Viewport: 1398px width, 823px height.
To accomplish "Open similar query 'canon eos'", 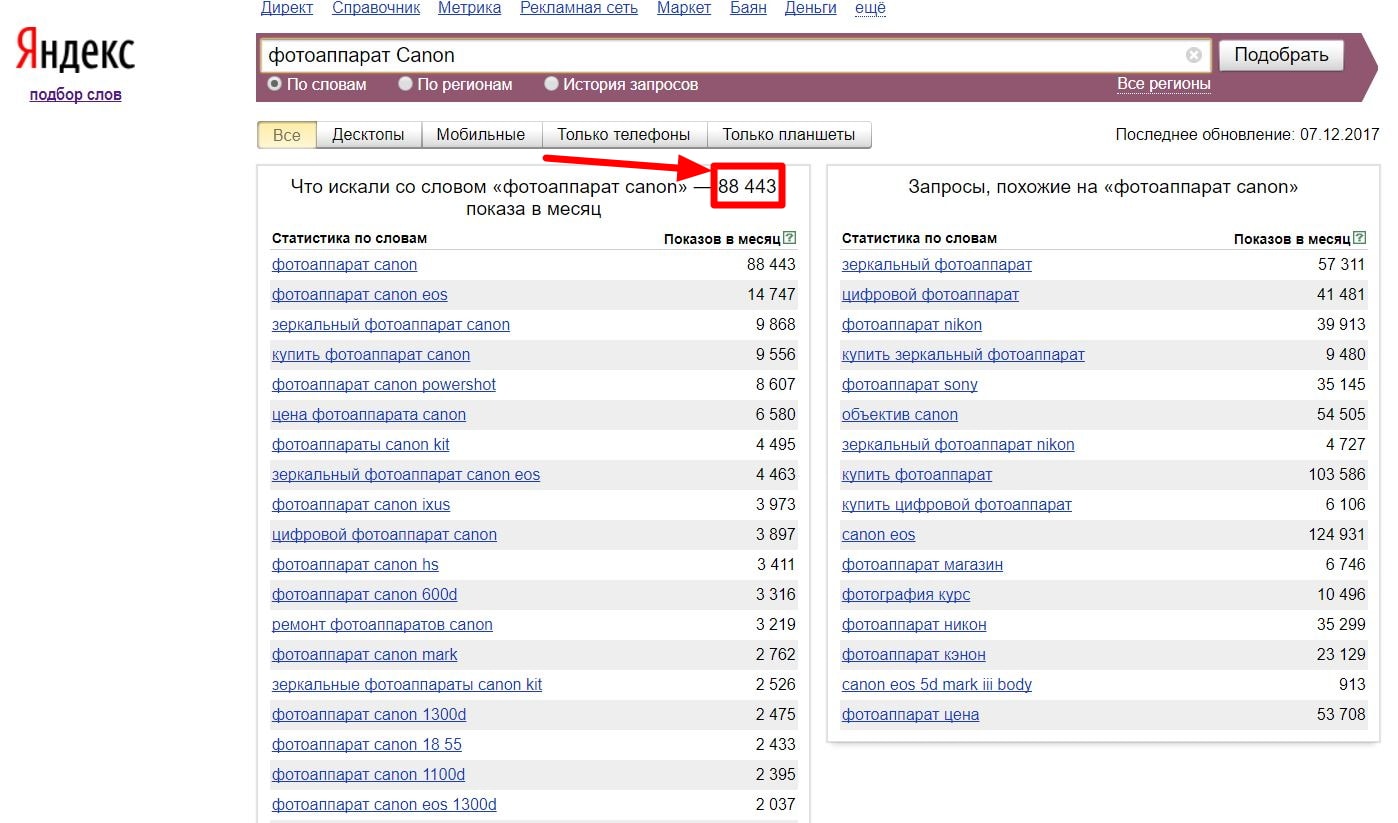I will tap(878, 535).
